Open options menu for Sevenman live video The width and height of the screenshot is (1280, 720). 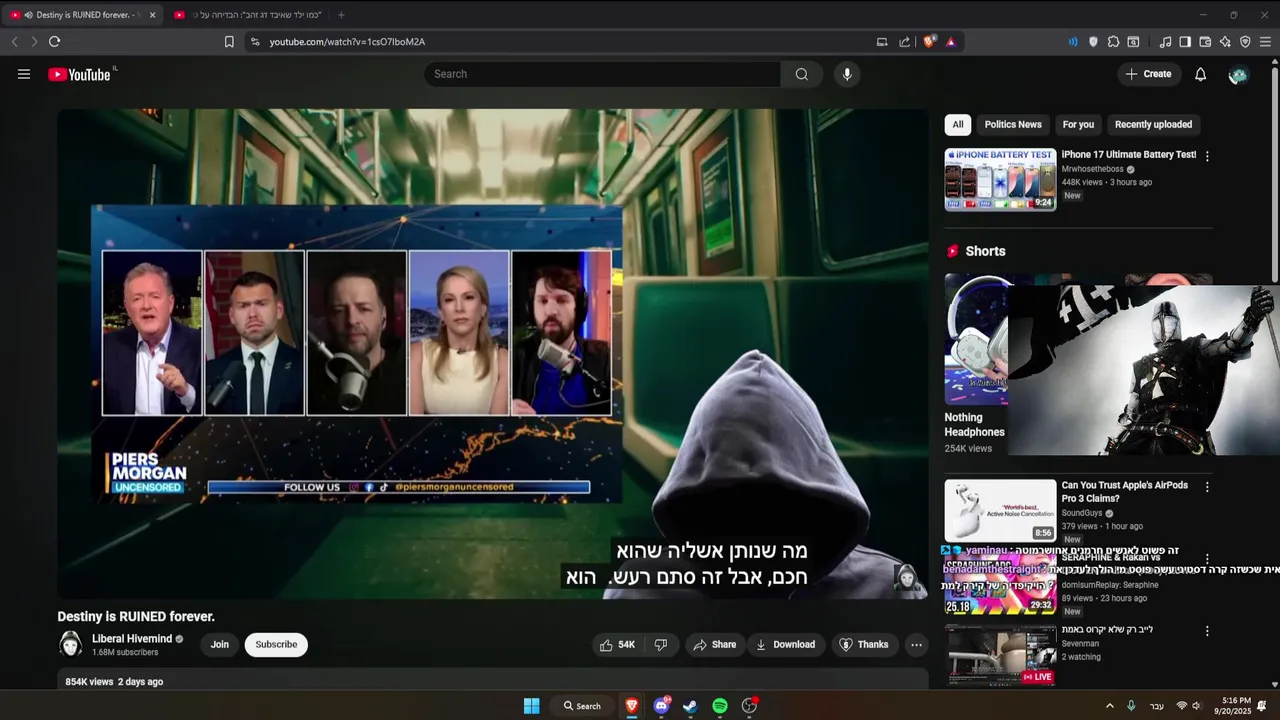tap(1207, 631)
